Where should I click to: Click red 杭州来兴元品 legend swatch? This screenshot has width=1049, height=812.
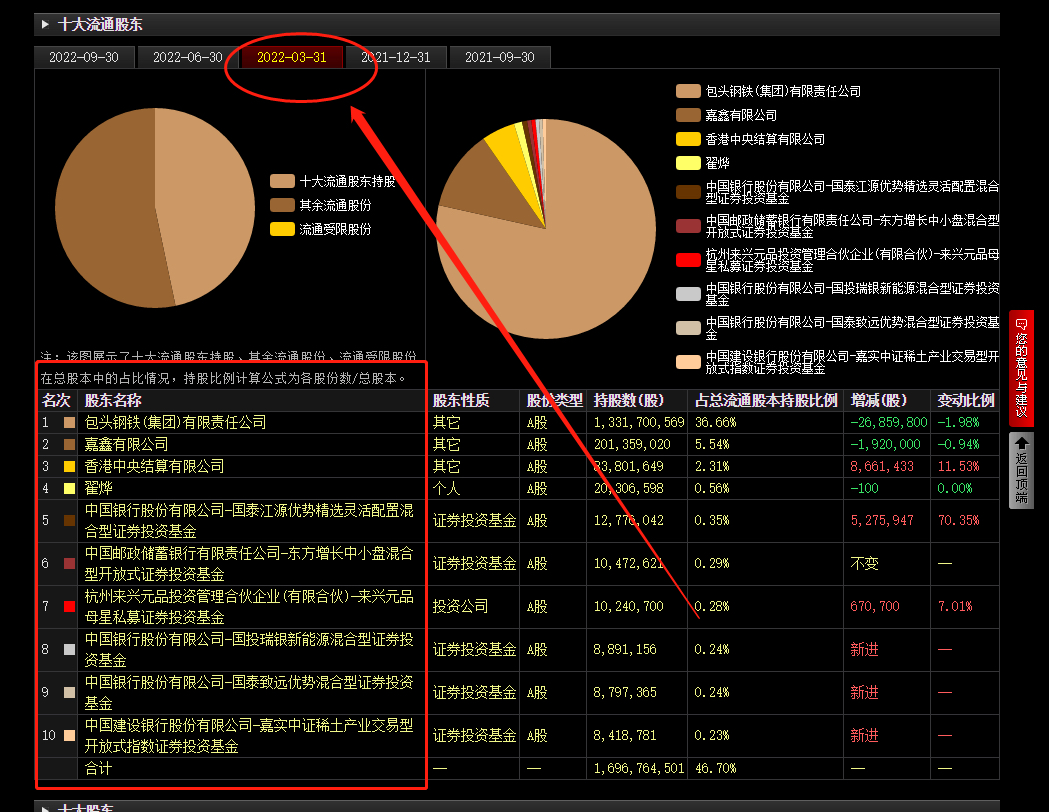[x=688, y=261]
